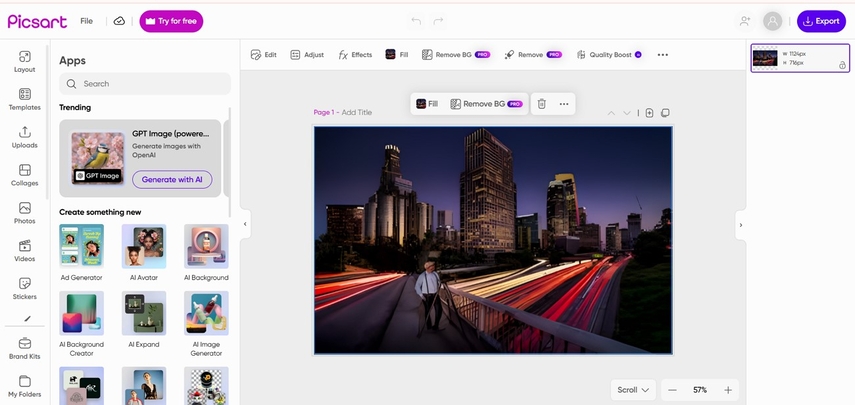Zoom out with the minus button
The width and height of the screenshot is (855, 405).
point(672,390)
